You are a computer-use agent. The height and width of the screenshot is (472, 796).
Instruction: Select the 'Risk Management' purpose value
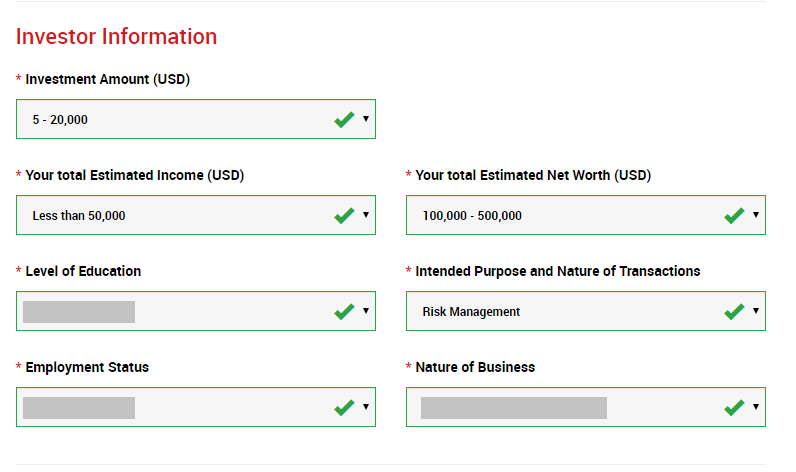click(471, 312)
